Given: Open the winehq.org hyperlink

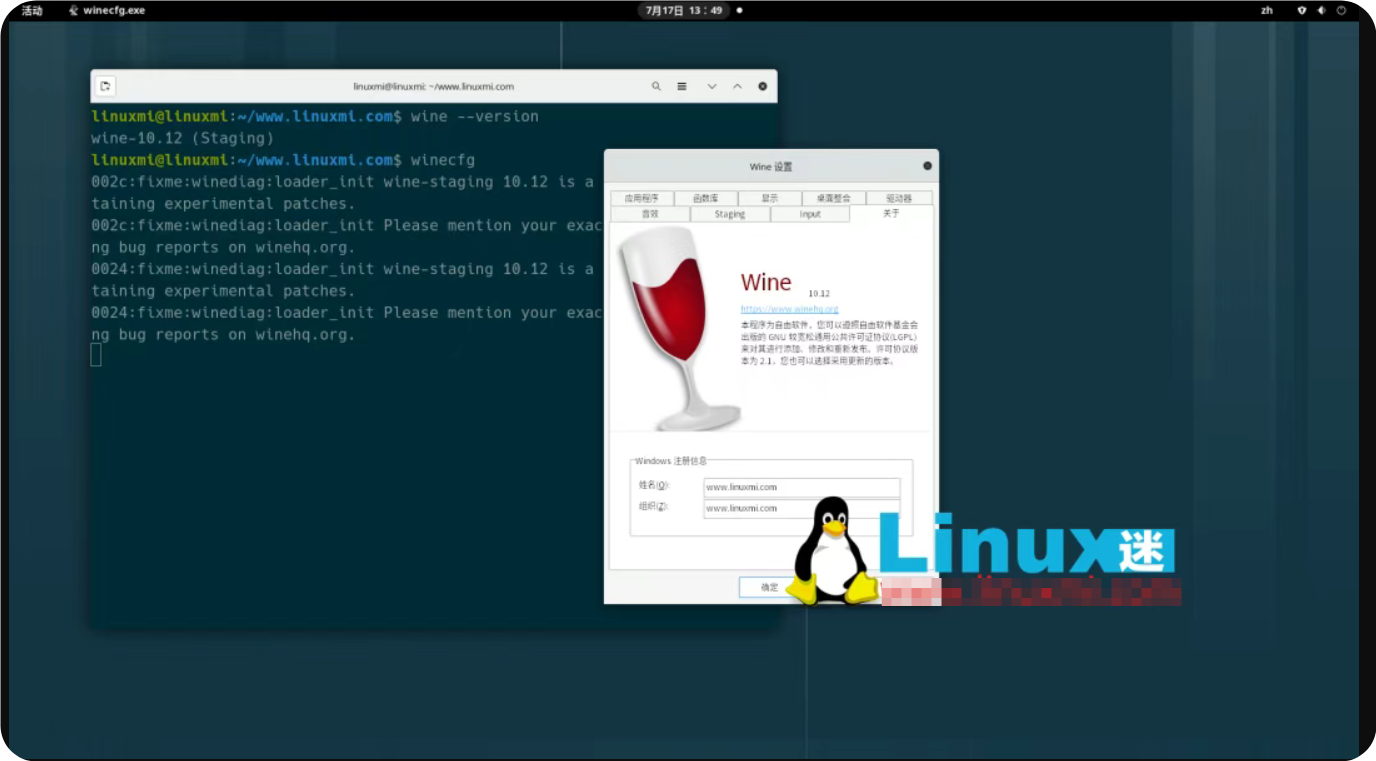Looking at the screenshot, I should (x=789, y=309).
